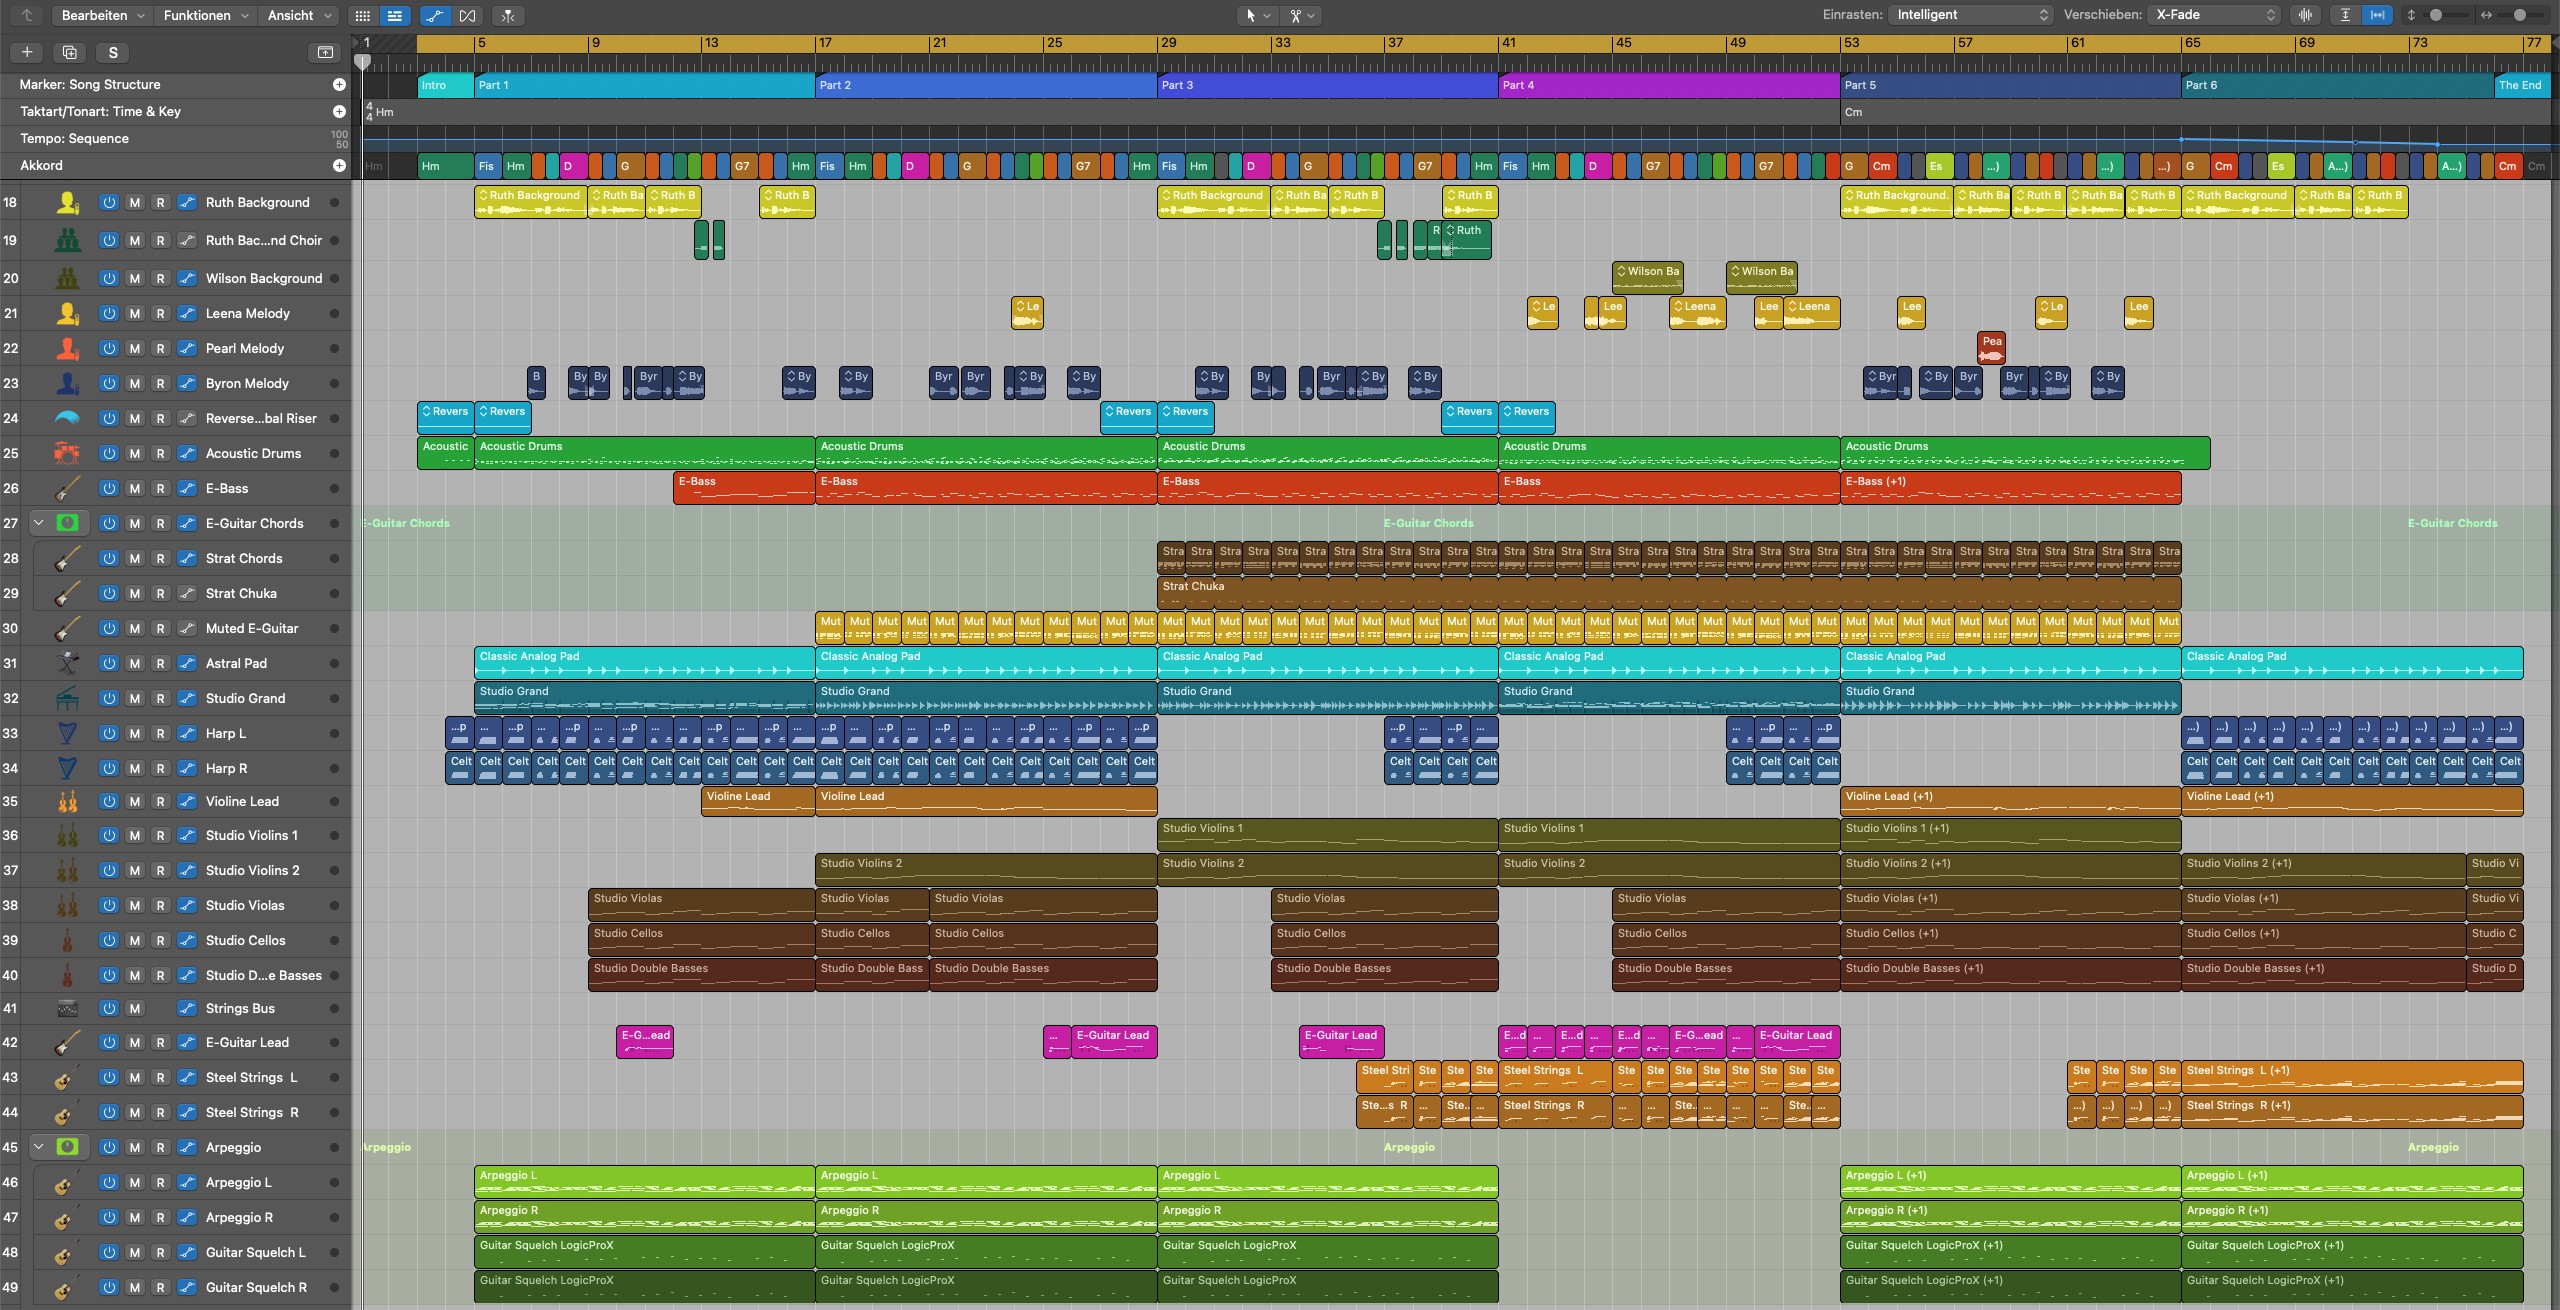
Task: Click the duplicate track icon
Action: pos(69,52)
